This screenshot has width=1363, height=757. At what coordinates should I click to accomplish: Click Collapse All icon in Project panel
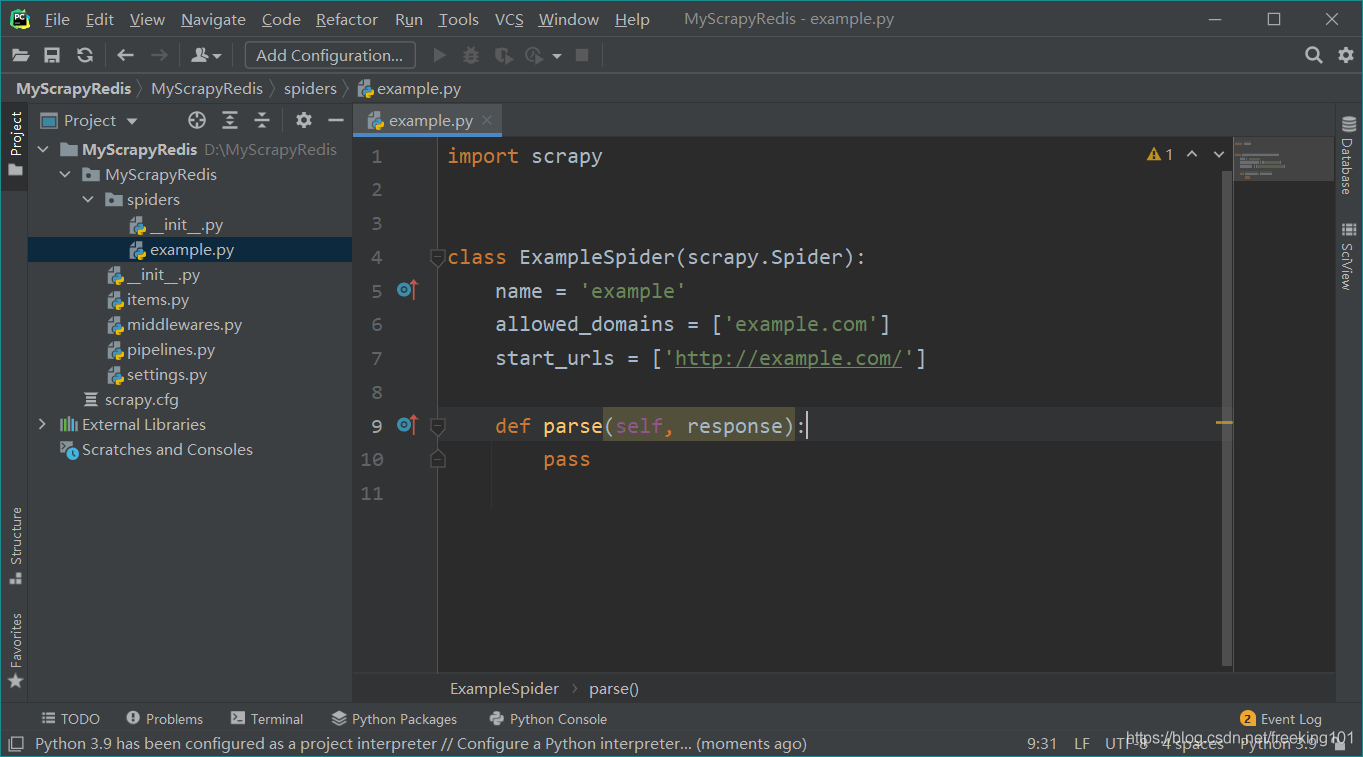(262, 121)
